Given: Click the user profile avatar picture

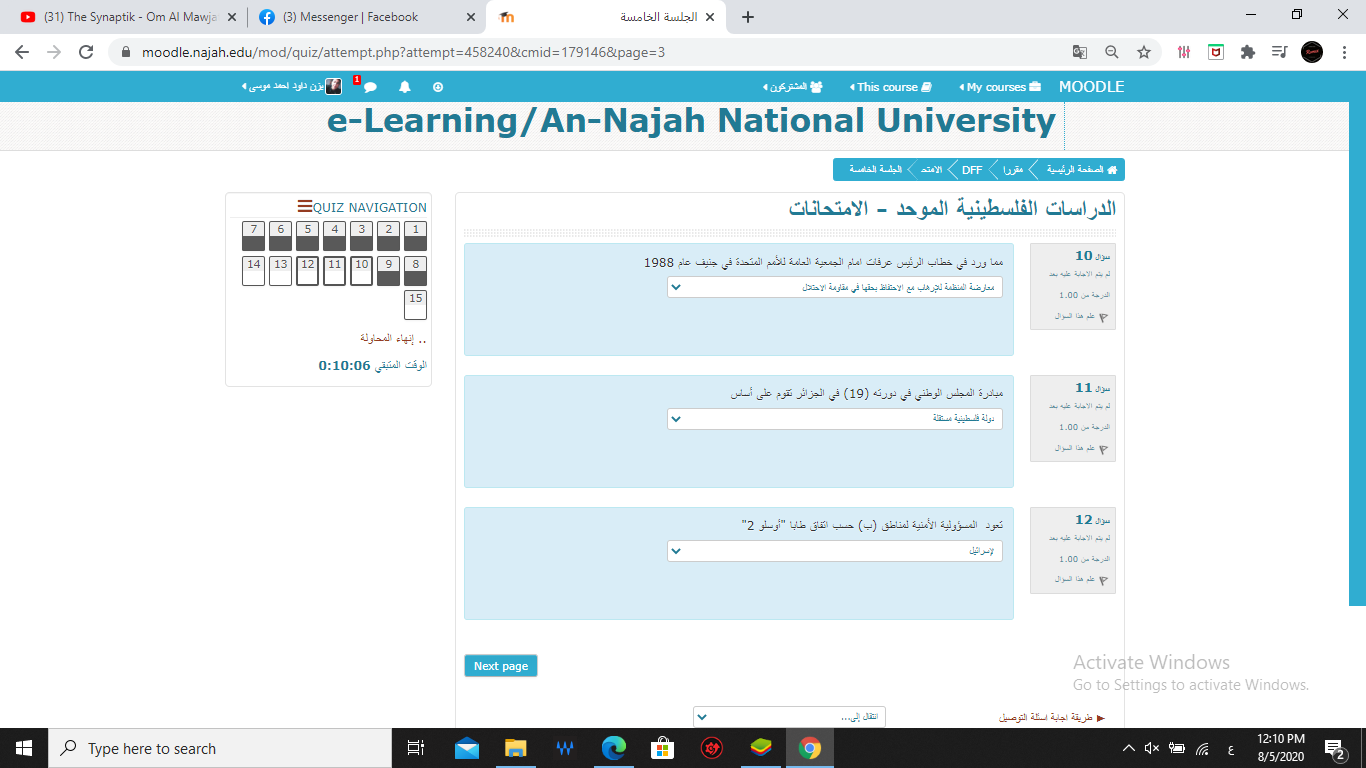Looking at the screenshot, I should click(333, 87).
